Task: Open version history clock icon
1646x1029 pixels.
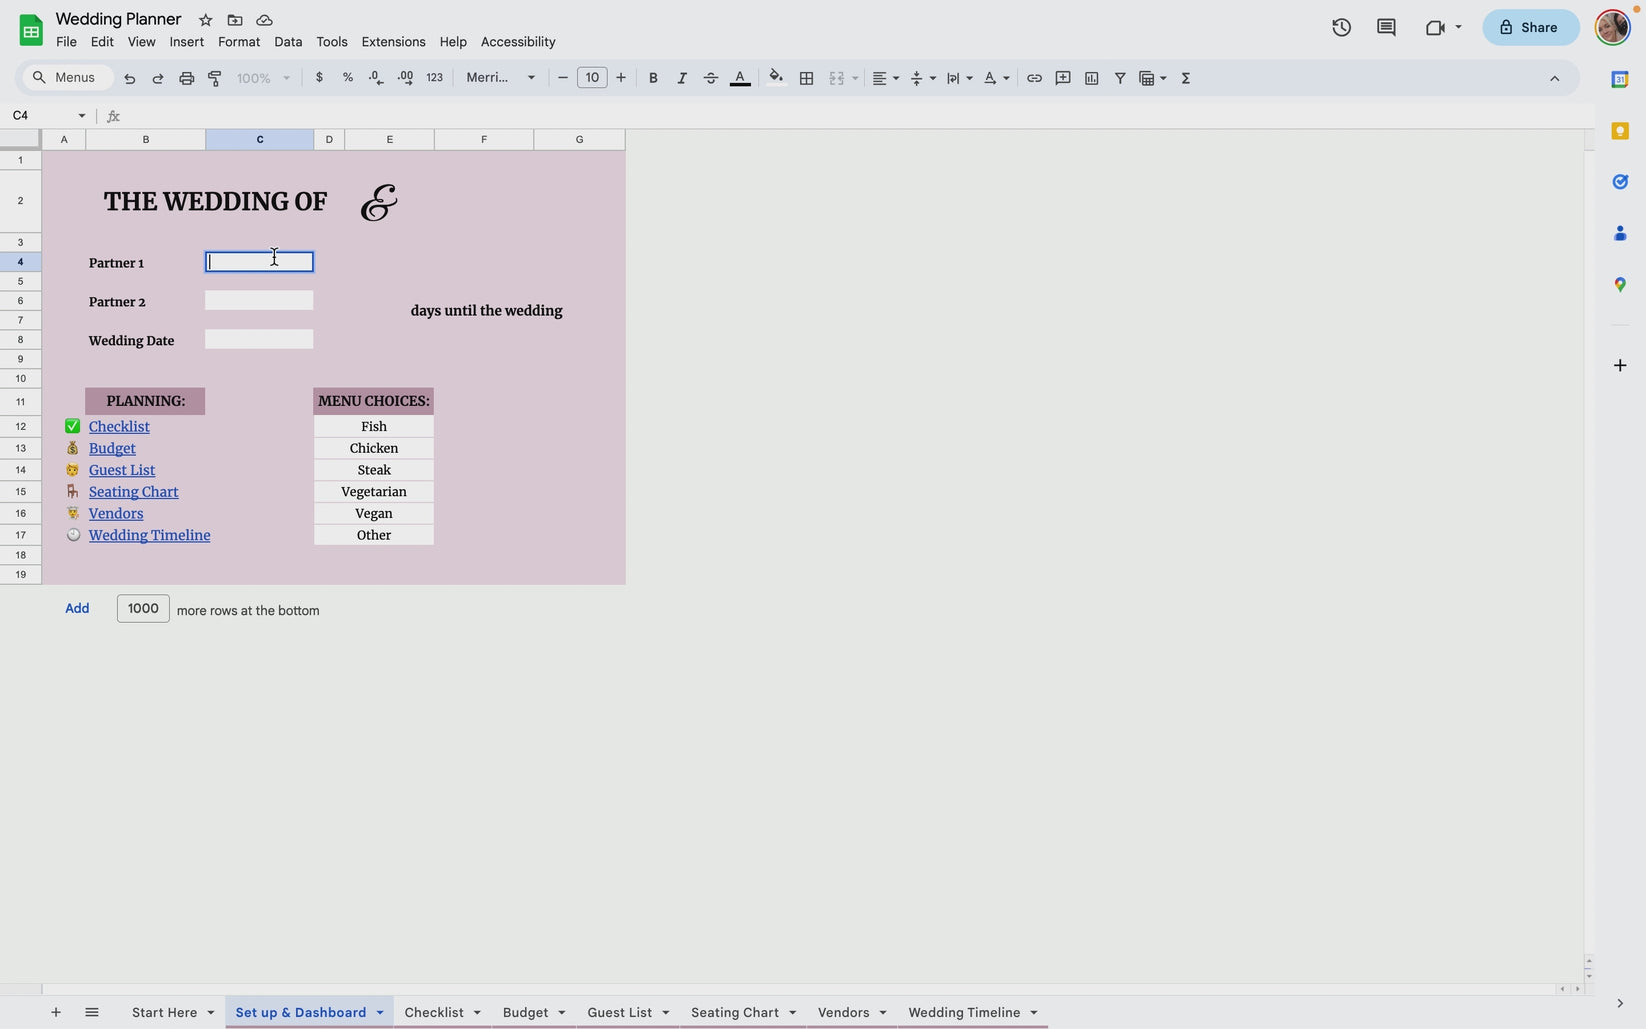Action: click(1341, 28)
